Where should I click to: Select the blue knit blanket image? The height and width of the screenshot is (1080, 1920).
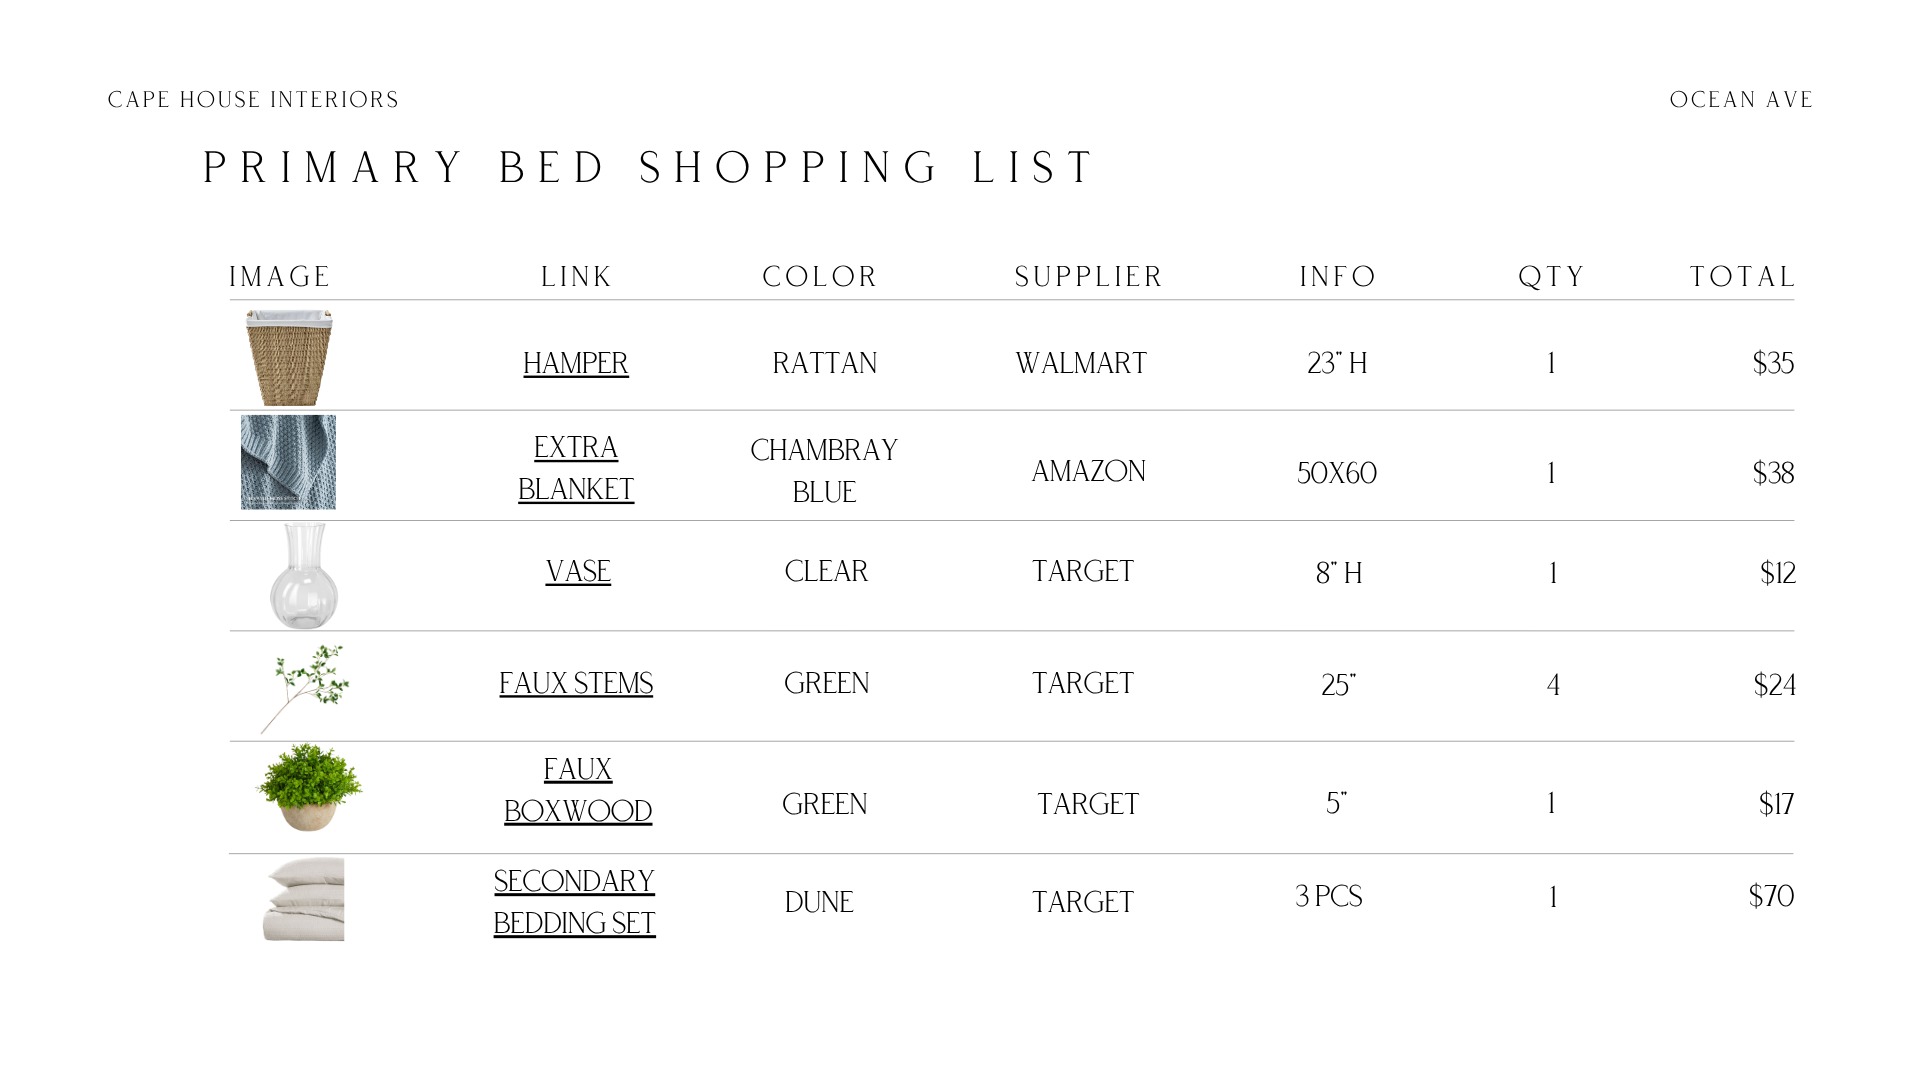pyautogui.click(x=288, y=462)
